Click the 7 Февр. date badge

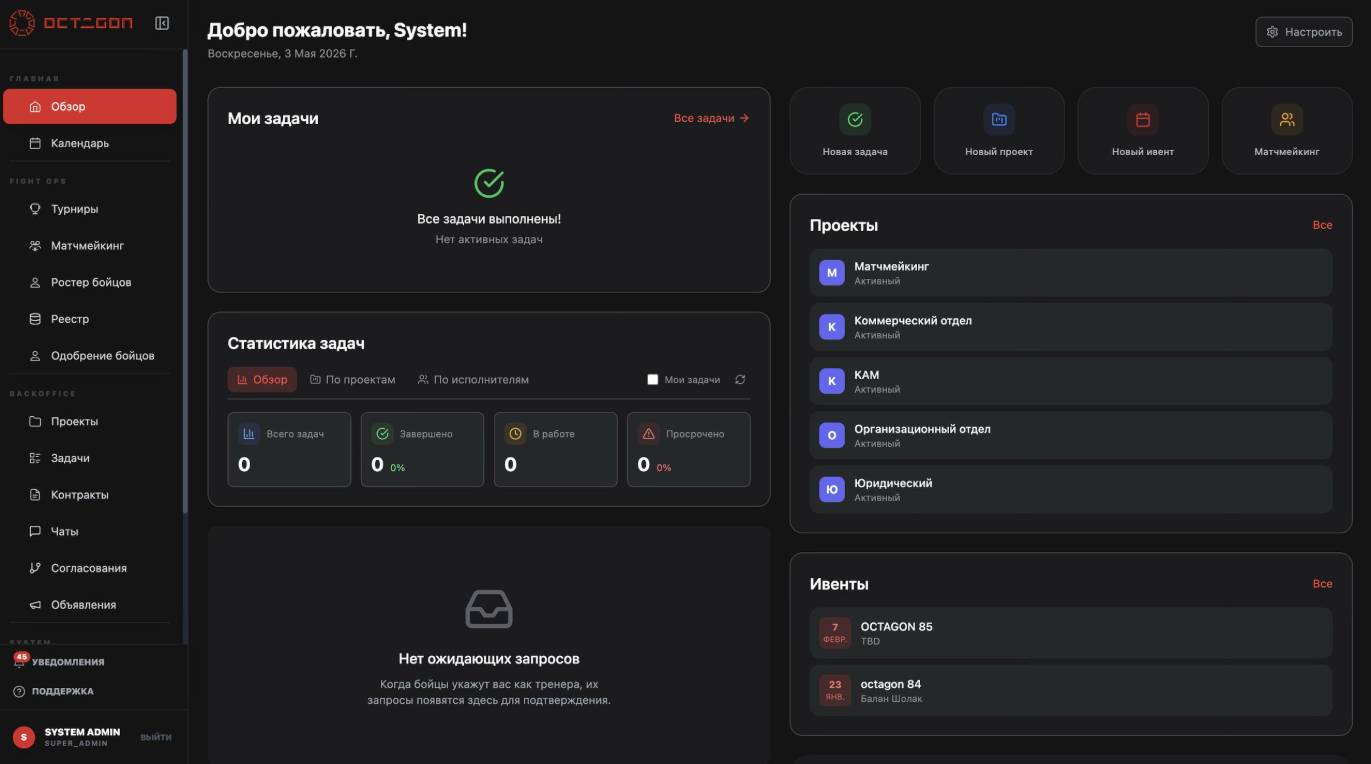coord(835,633)
